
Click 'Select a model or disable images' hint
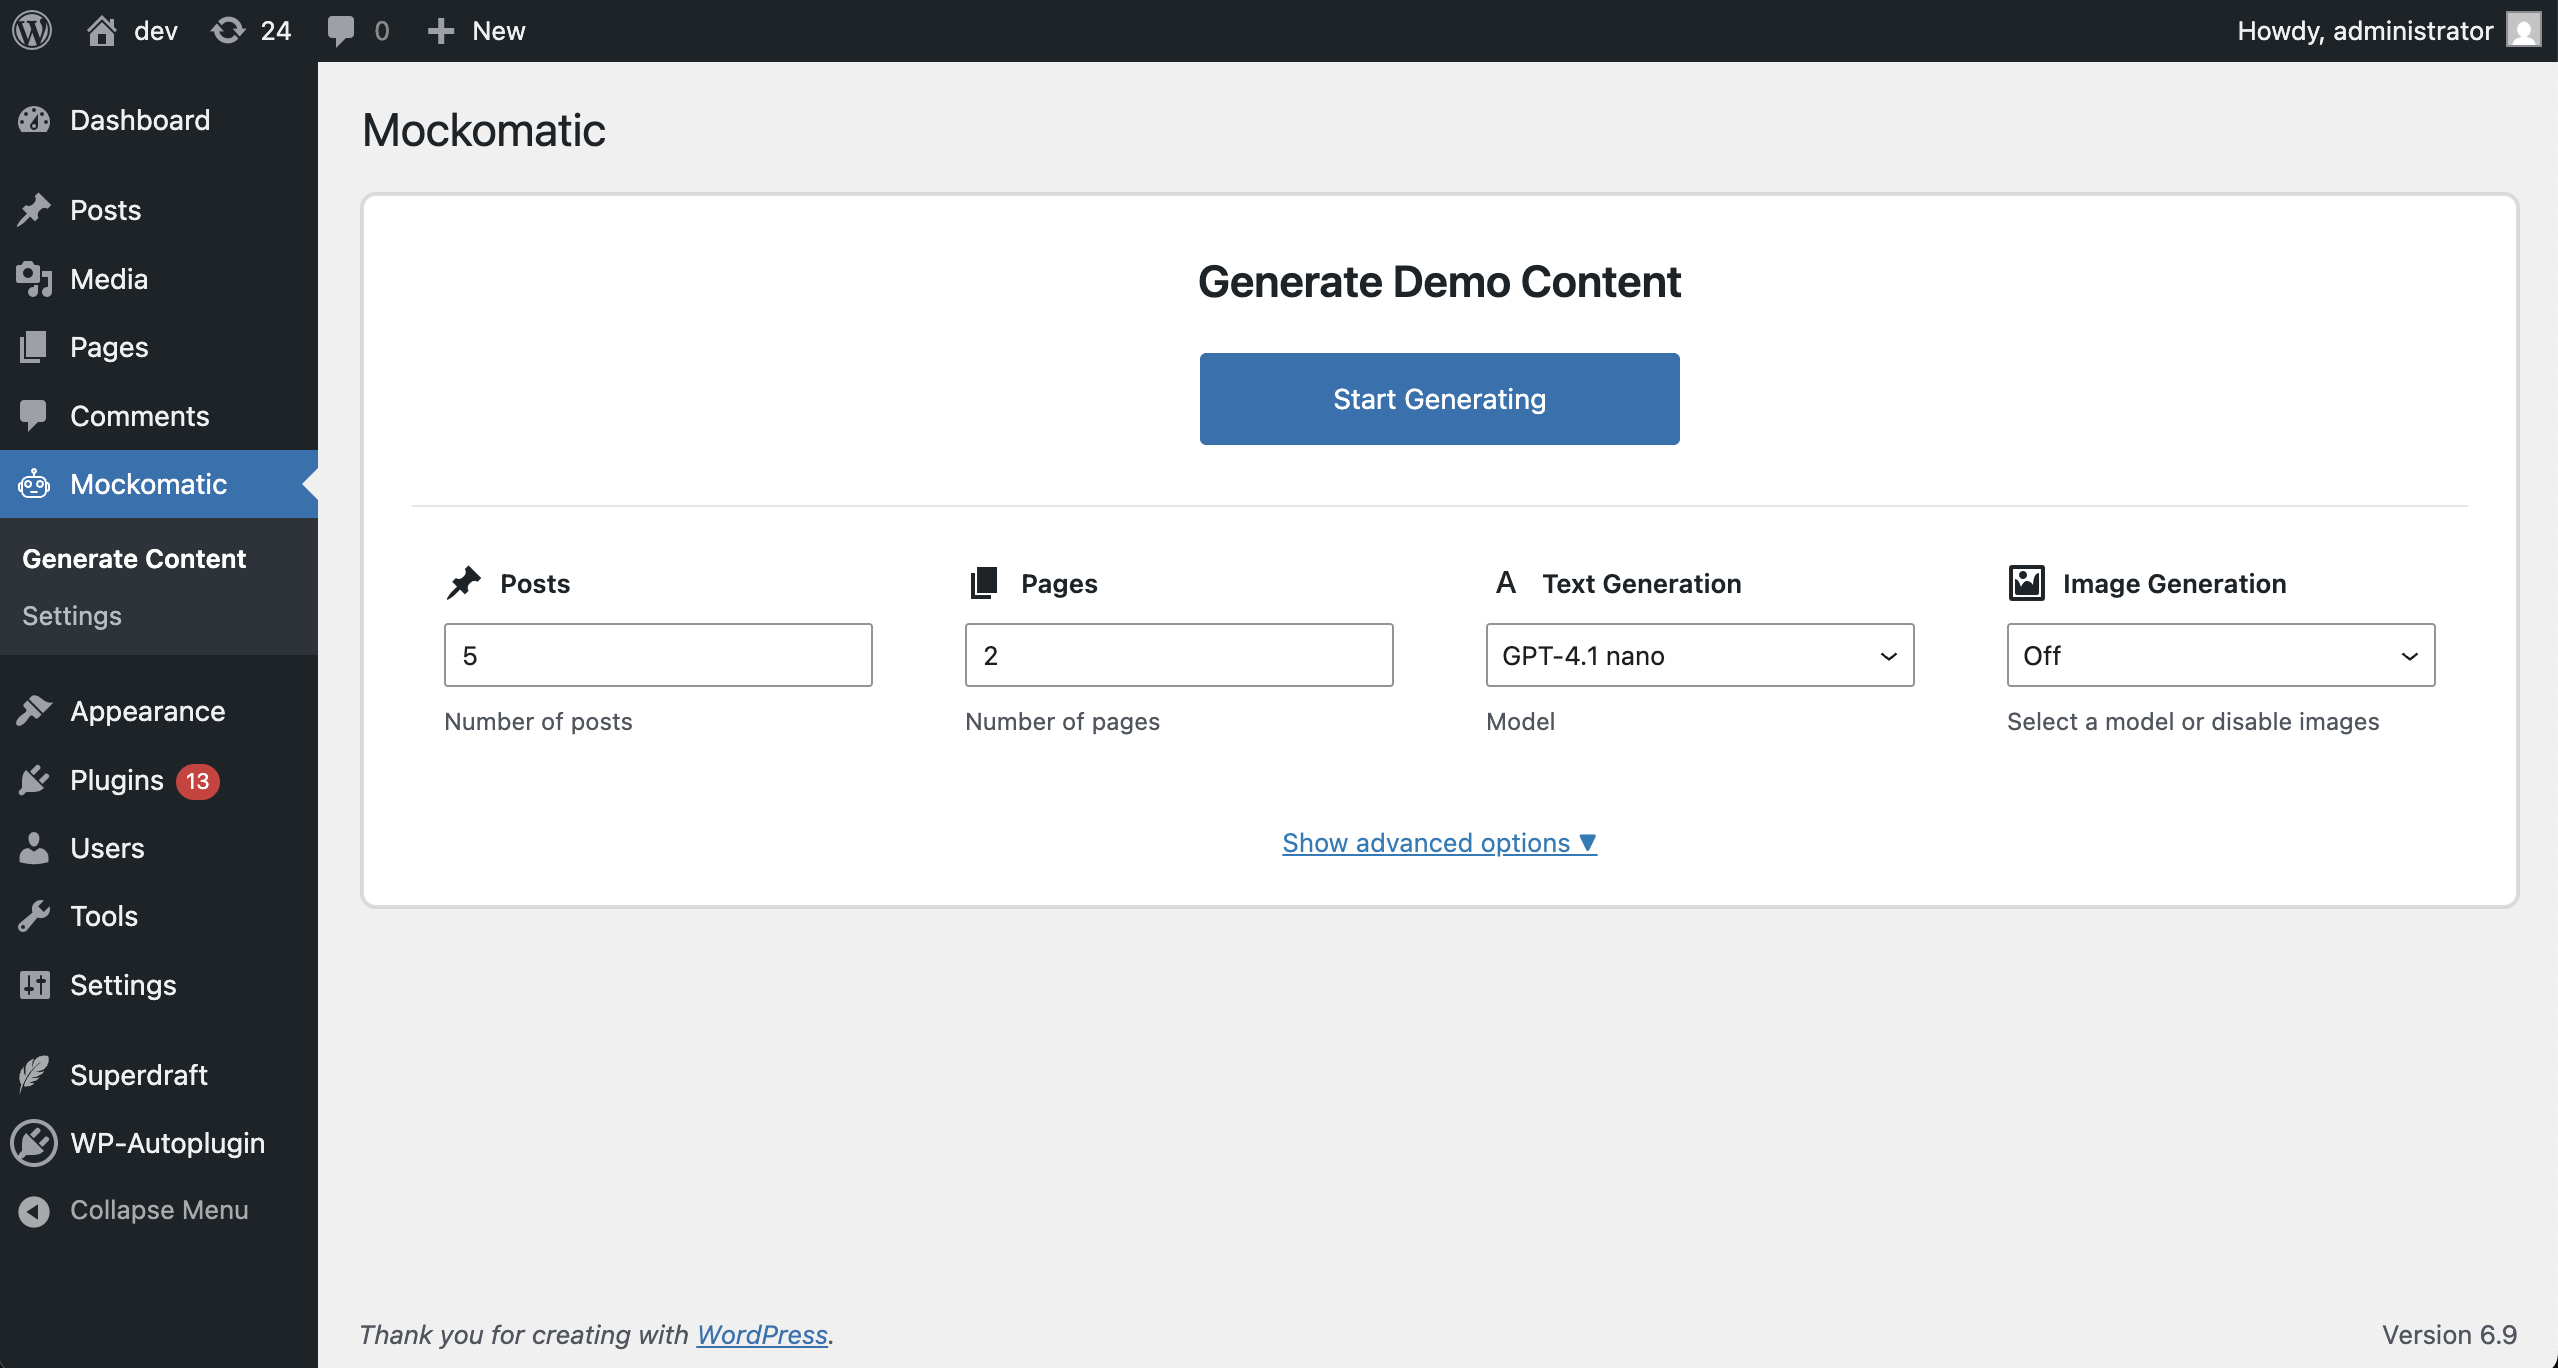[2193, 721]
